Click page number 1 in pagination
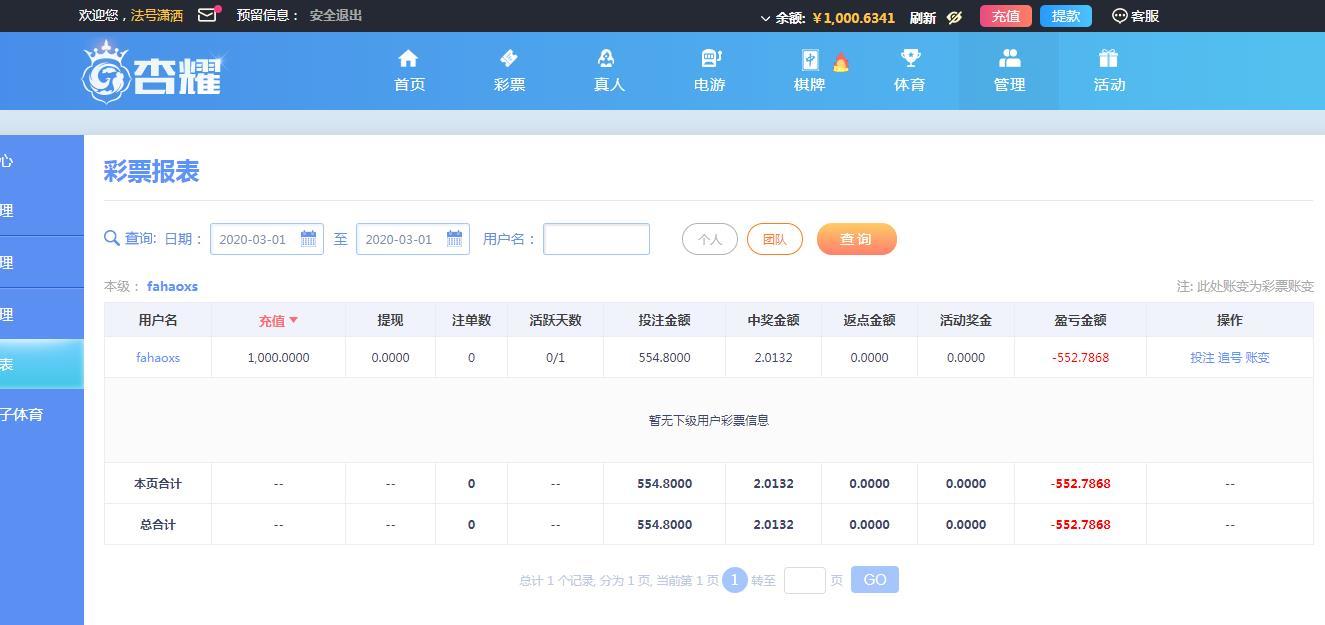This screenshot has height=625, width=1325. click(735, 580)
